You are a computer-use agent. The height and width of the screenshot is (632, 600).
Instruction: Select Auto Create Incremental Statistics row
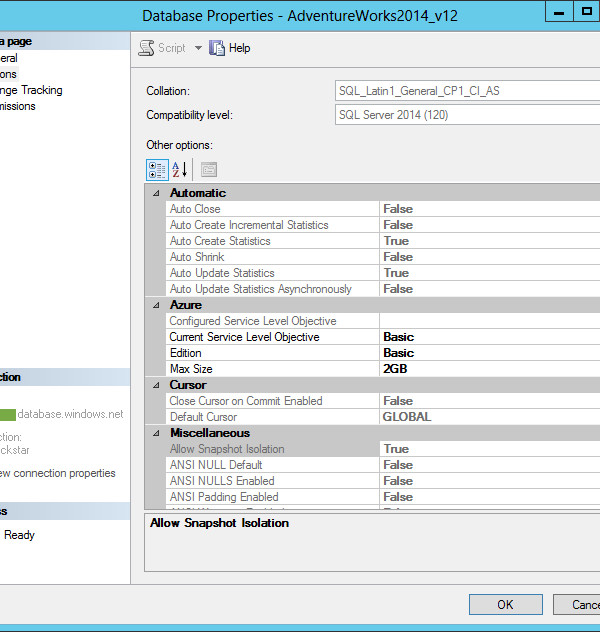(x=383, y=225)
